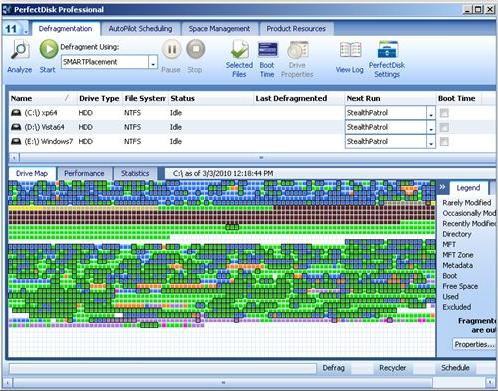Image resolution: width=498 pixels, height=391 pixels.
Task: Click the Pause toolbar icon
Action: pos(172,49)
